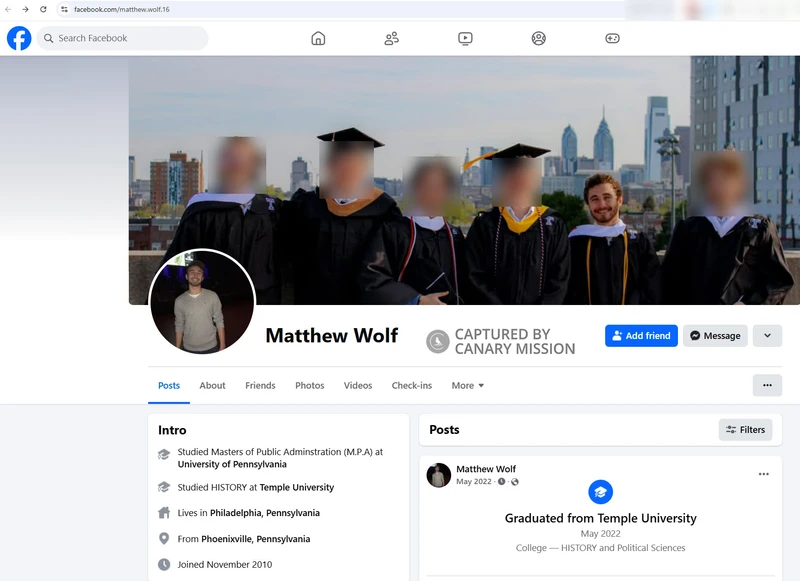This screenshot has width=800, height=581.
Task: Click the Facebook logo
Action: [x=18, y=39]
